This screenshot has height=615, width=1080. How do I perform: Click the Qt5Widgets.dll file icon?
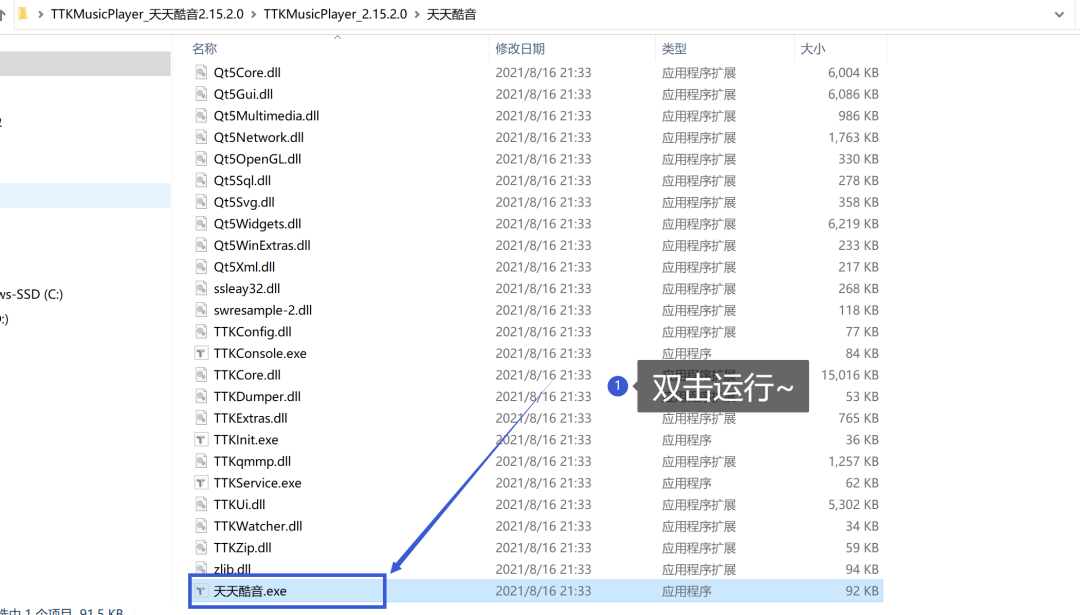(200, 223)
